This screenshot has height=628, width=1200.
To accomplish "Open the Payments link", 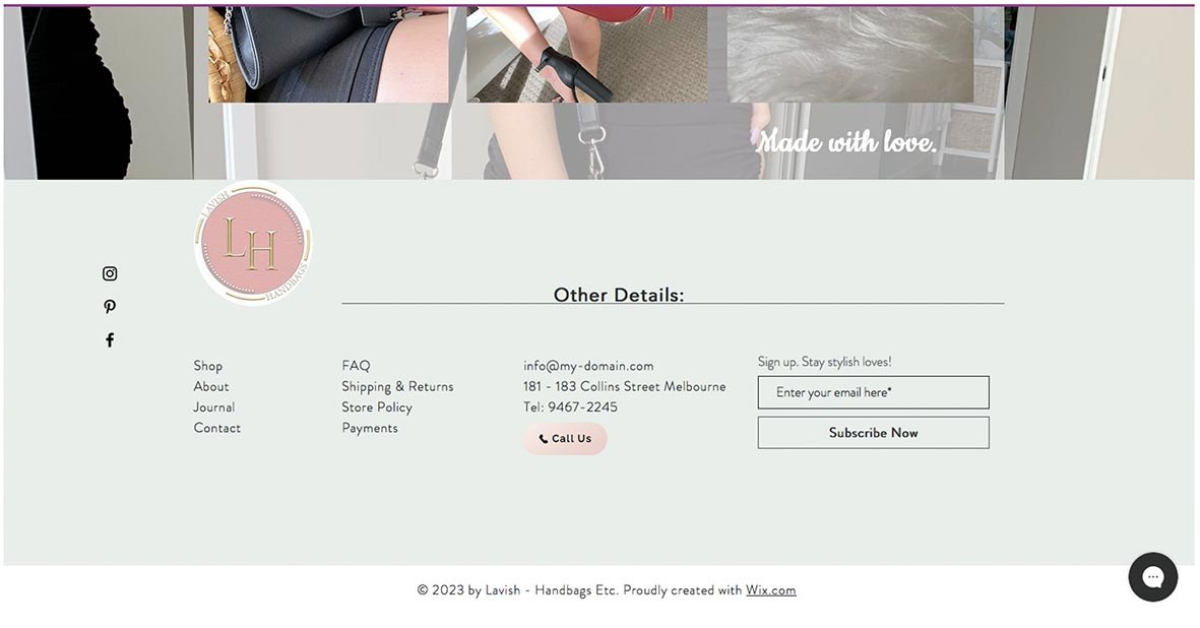I will pos(370,428).
